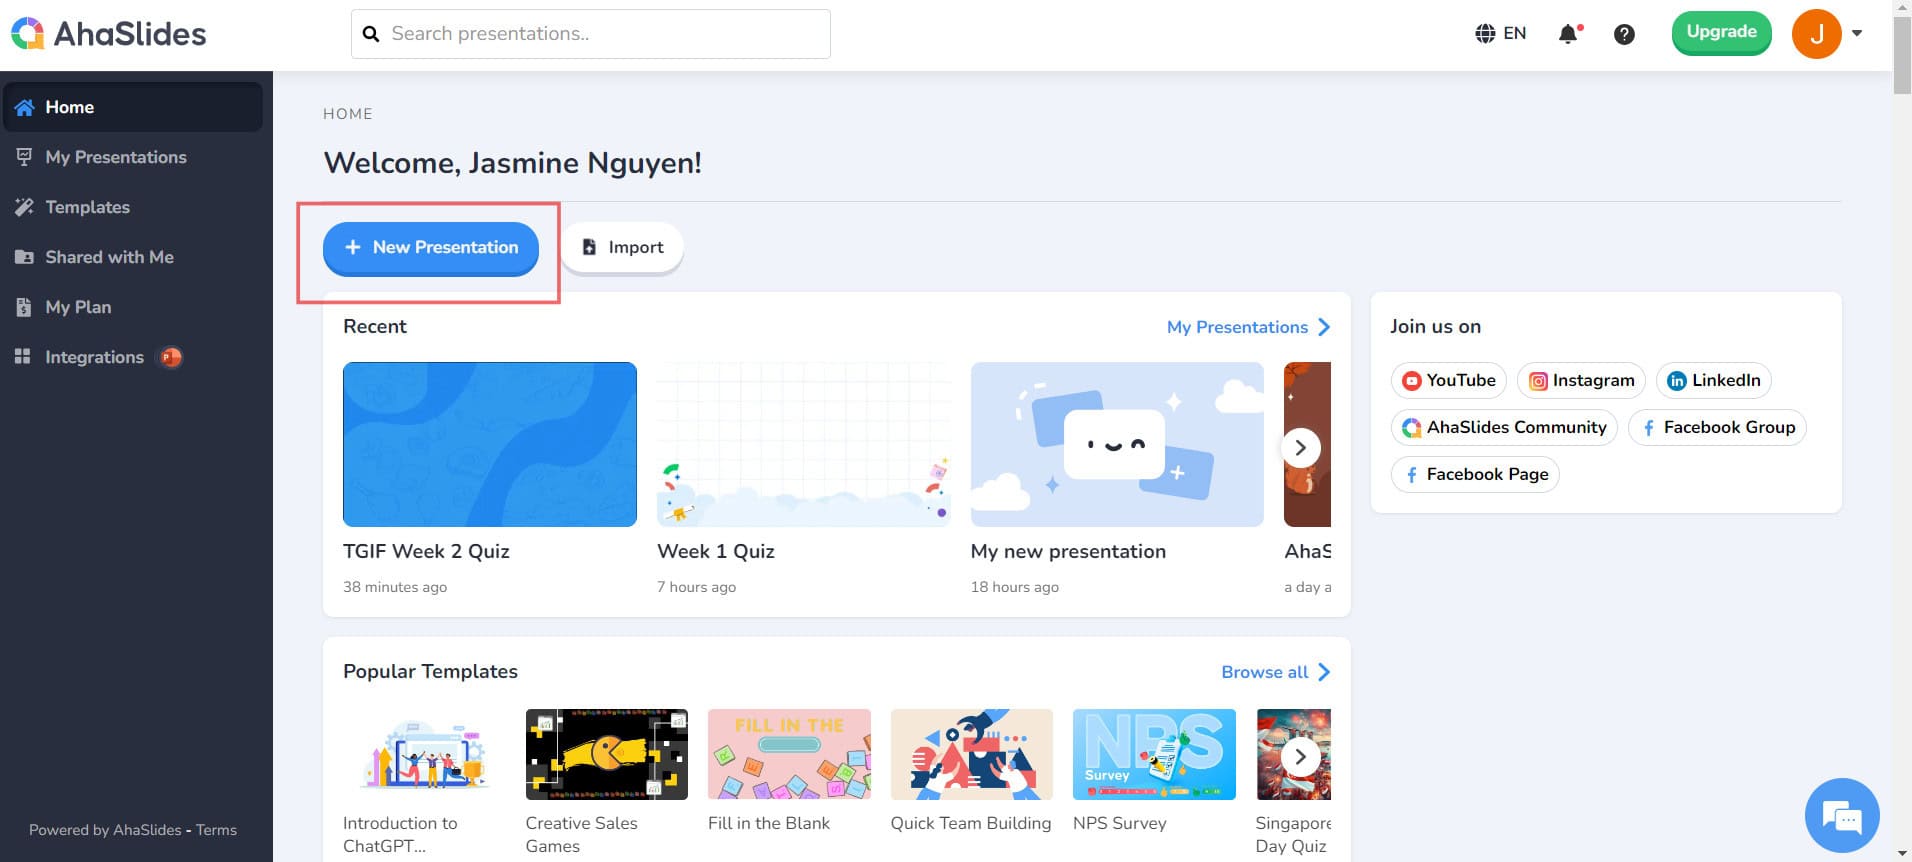
Task: Click the notification bell icon
Action: coord(1568,34)
